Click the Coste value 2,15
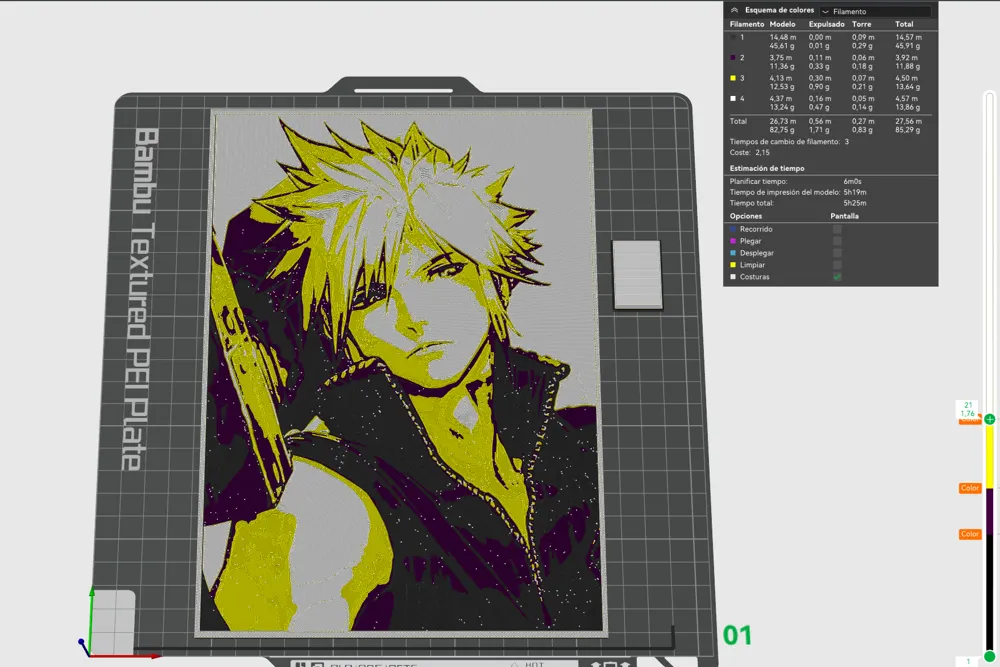Image resolution: width=1000 pixels, height=667 pixels. pos(762,152)
